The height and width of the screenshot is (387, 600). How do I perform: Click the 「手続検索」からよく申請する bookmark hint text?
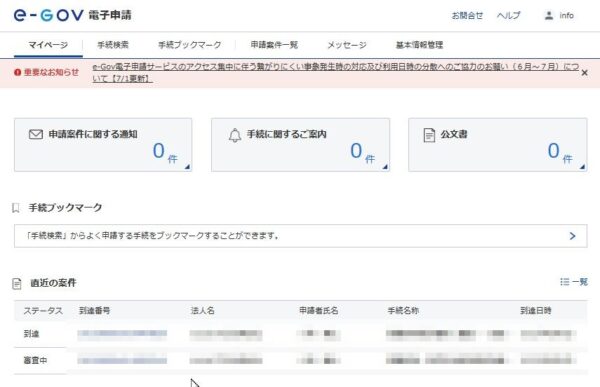pyautogui.click(x=152, y=236)
